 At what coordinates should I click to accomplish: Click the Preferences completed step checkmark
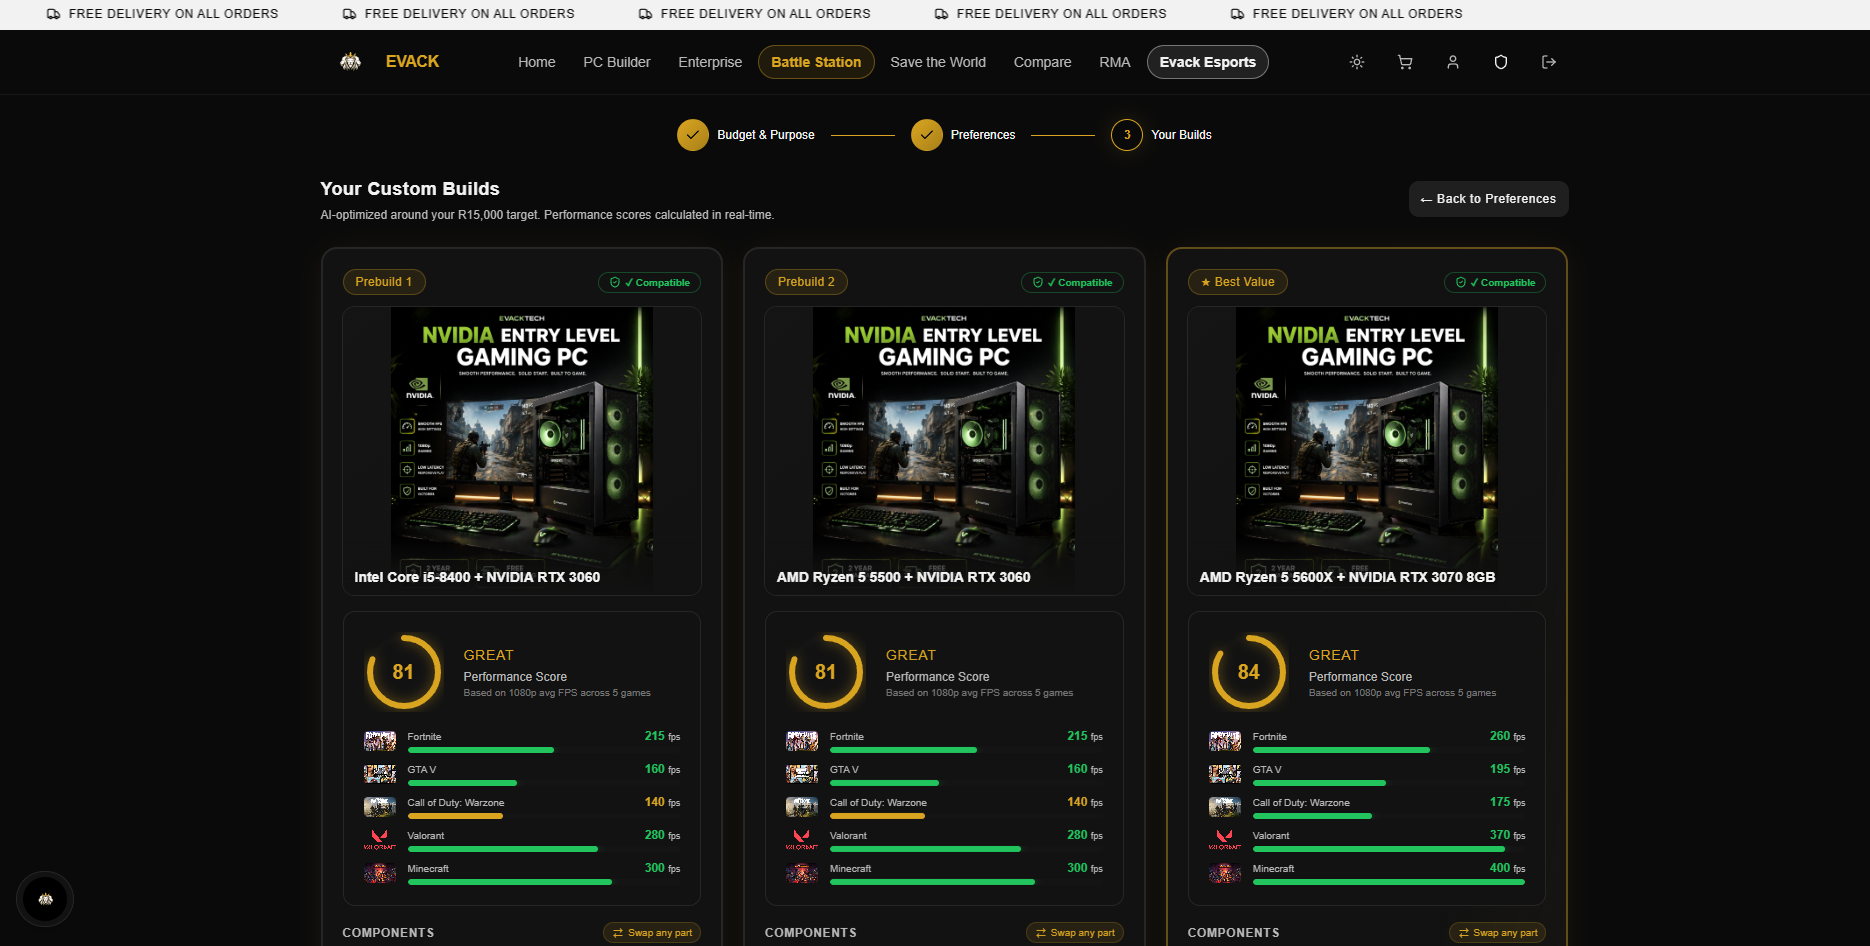pos(927,135)
